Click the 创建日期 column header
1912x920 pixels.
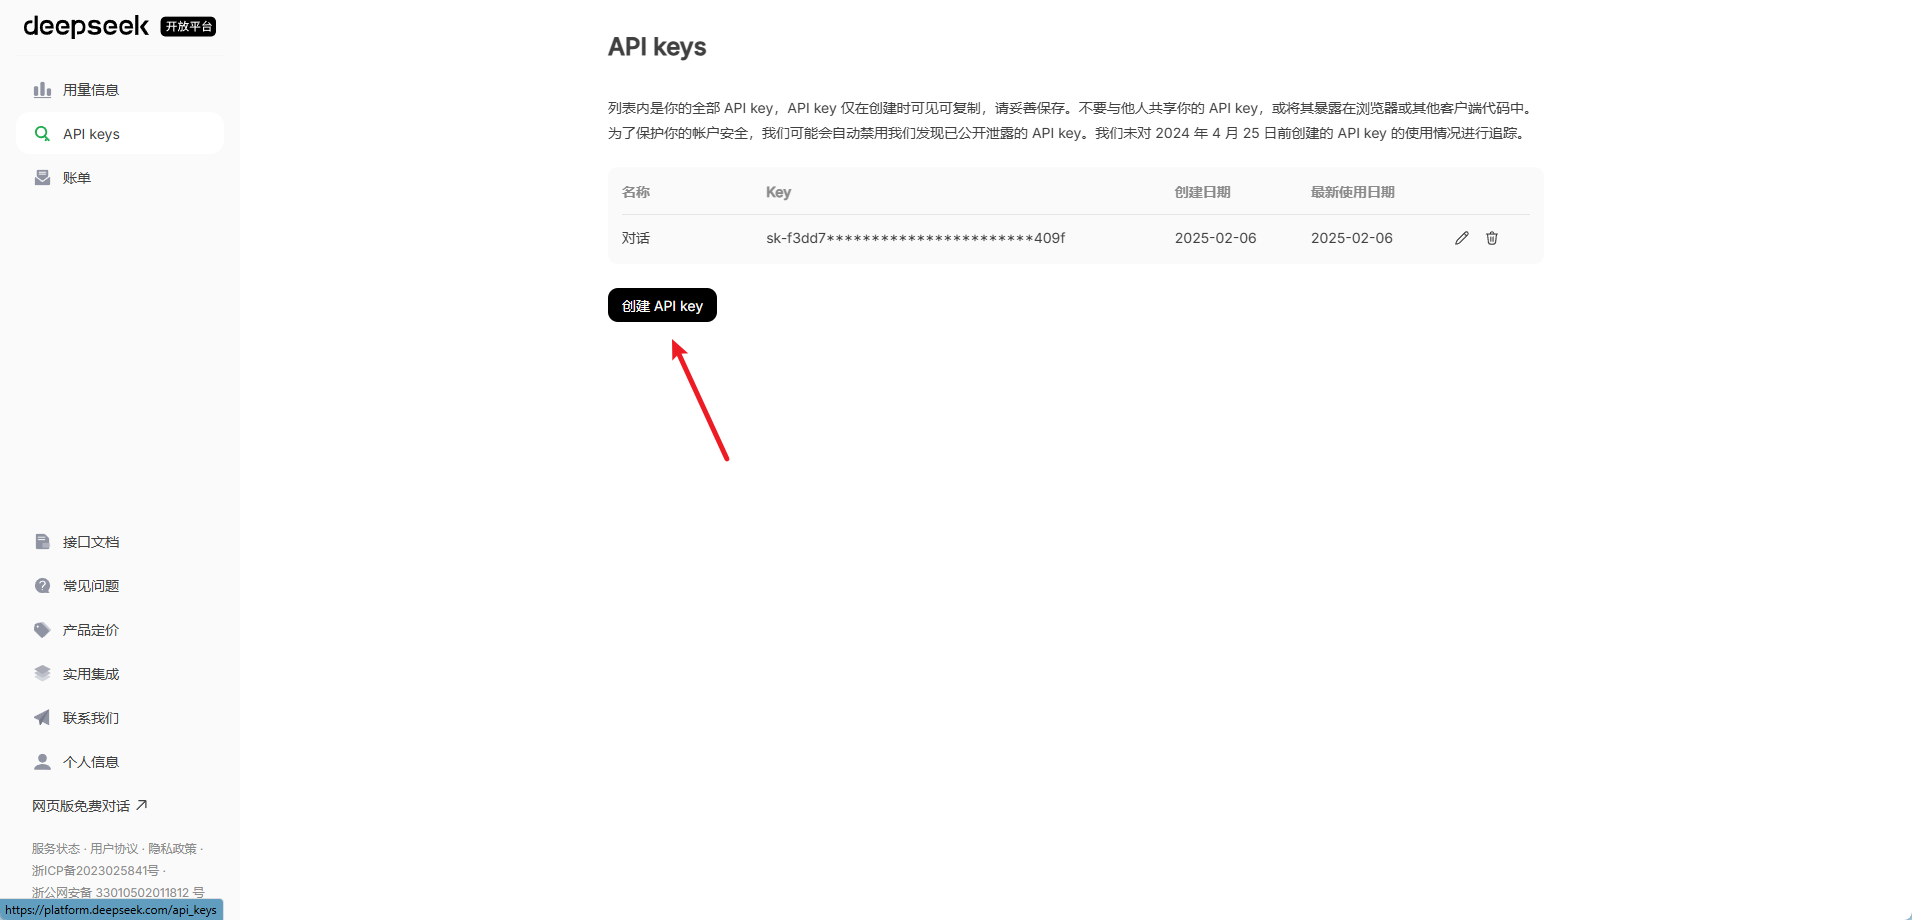(x=1202, y=192)
